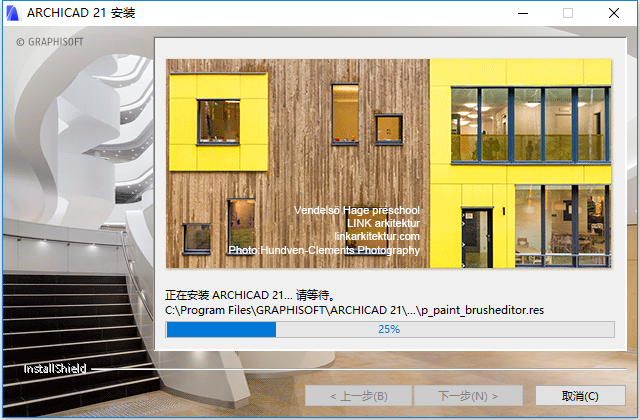
Task: Click the disabled 下一步(N) next button
Action: (x=468, y=396)
